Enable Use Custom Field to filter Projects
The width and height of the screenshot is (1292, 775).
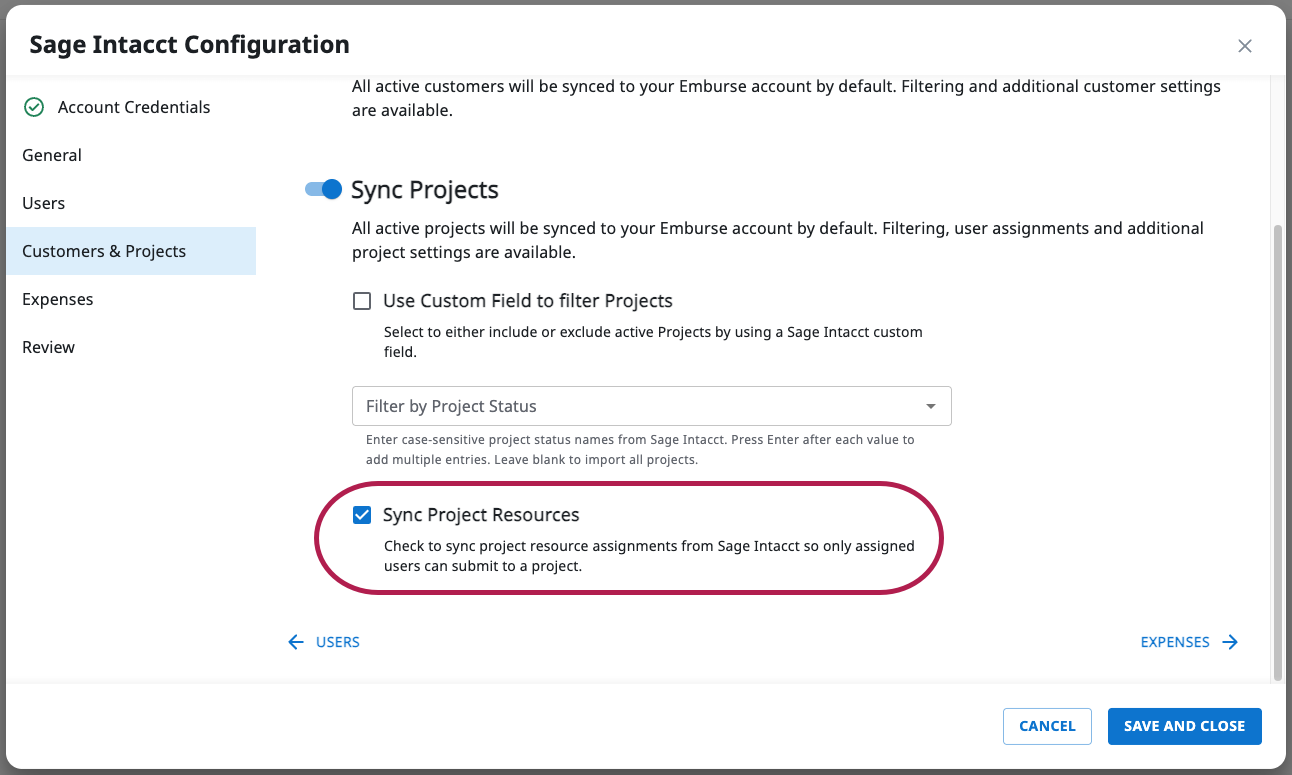click(362, 301)
